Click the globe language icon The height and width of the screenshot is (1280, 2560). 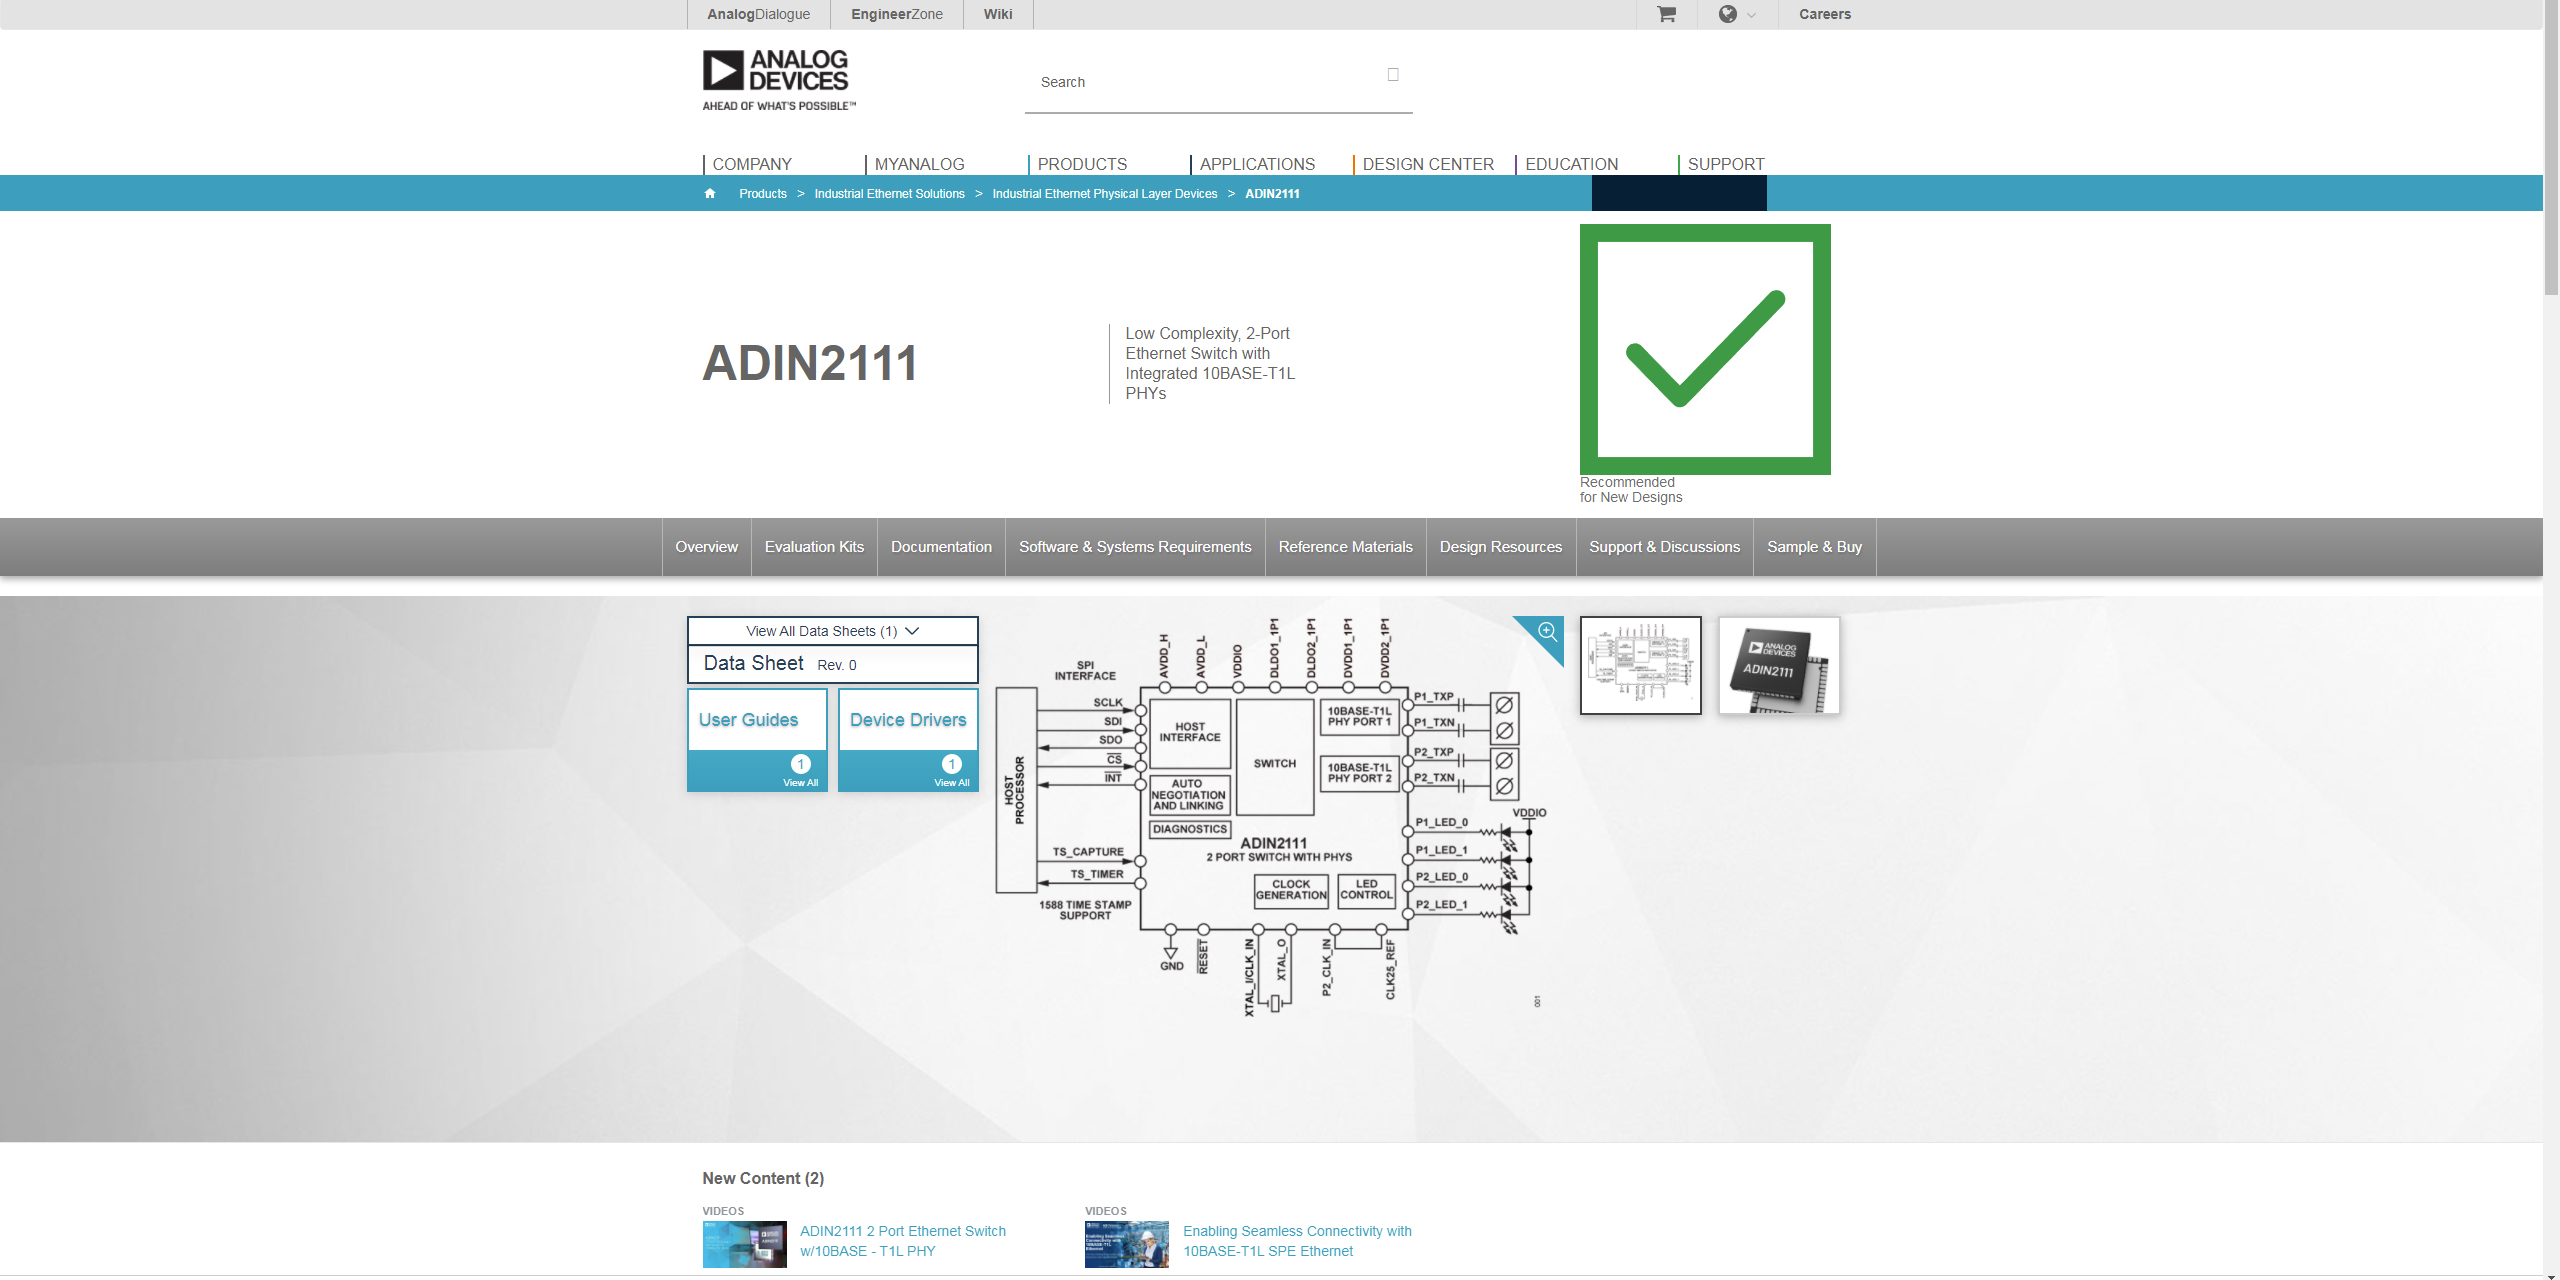1727,14
